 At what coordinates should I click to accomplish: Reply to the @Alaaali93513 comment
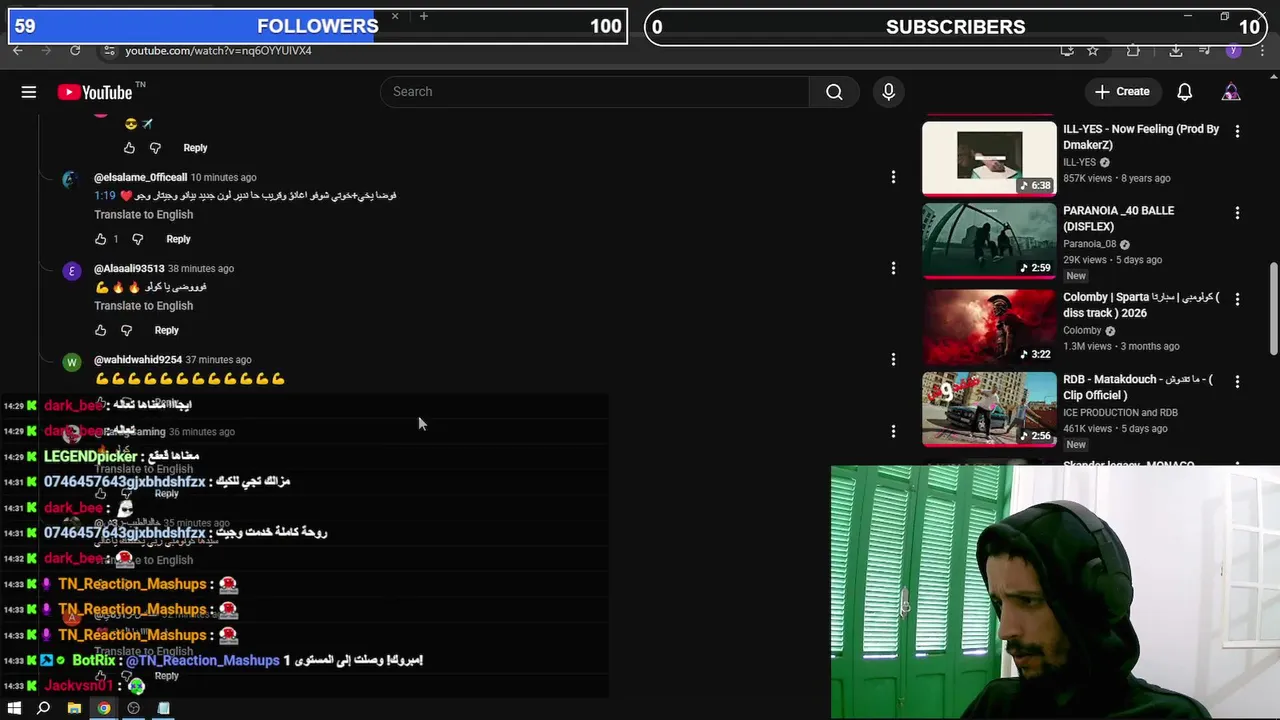[166, 330]
